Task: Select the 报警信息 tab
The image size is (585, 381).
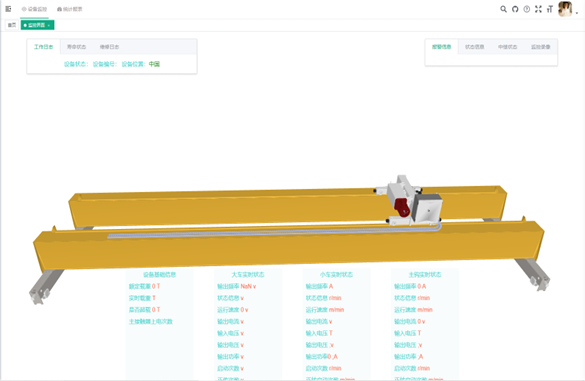Action: (442, 47)
